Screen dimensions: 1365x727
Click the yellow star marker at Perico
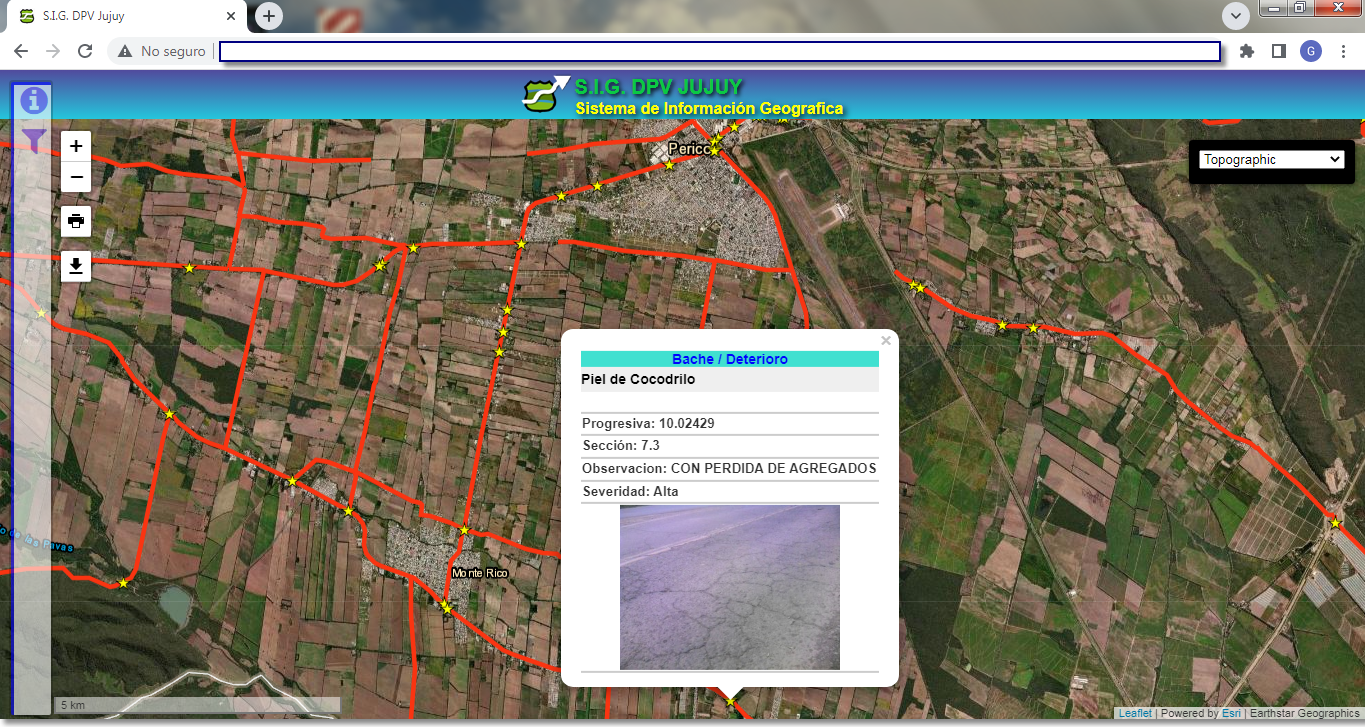[x=714, y=150]
